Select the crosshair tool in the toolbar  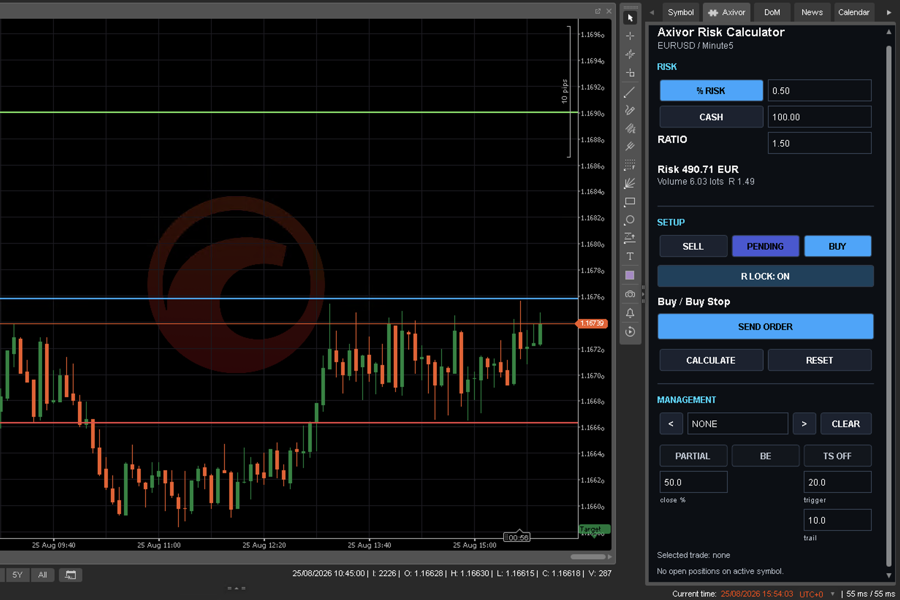(630, 36)
